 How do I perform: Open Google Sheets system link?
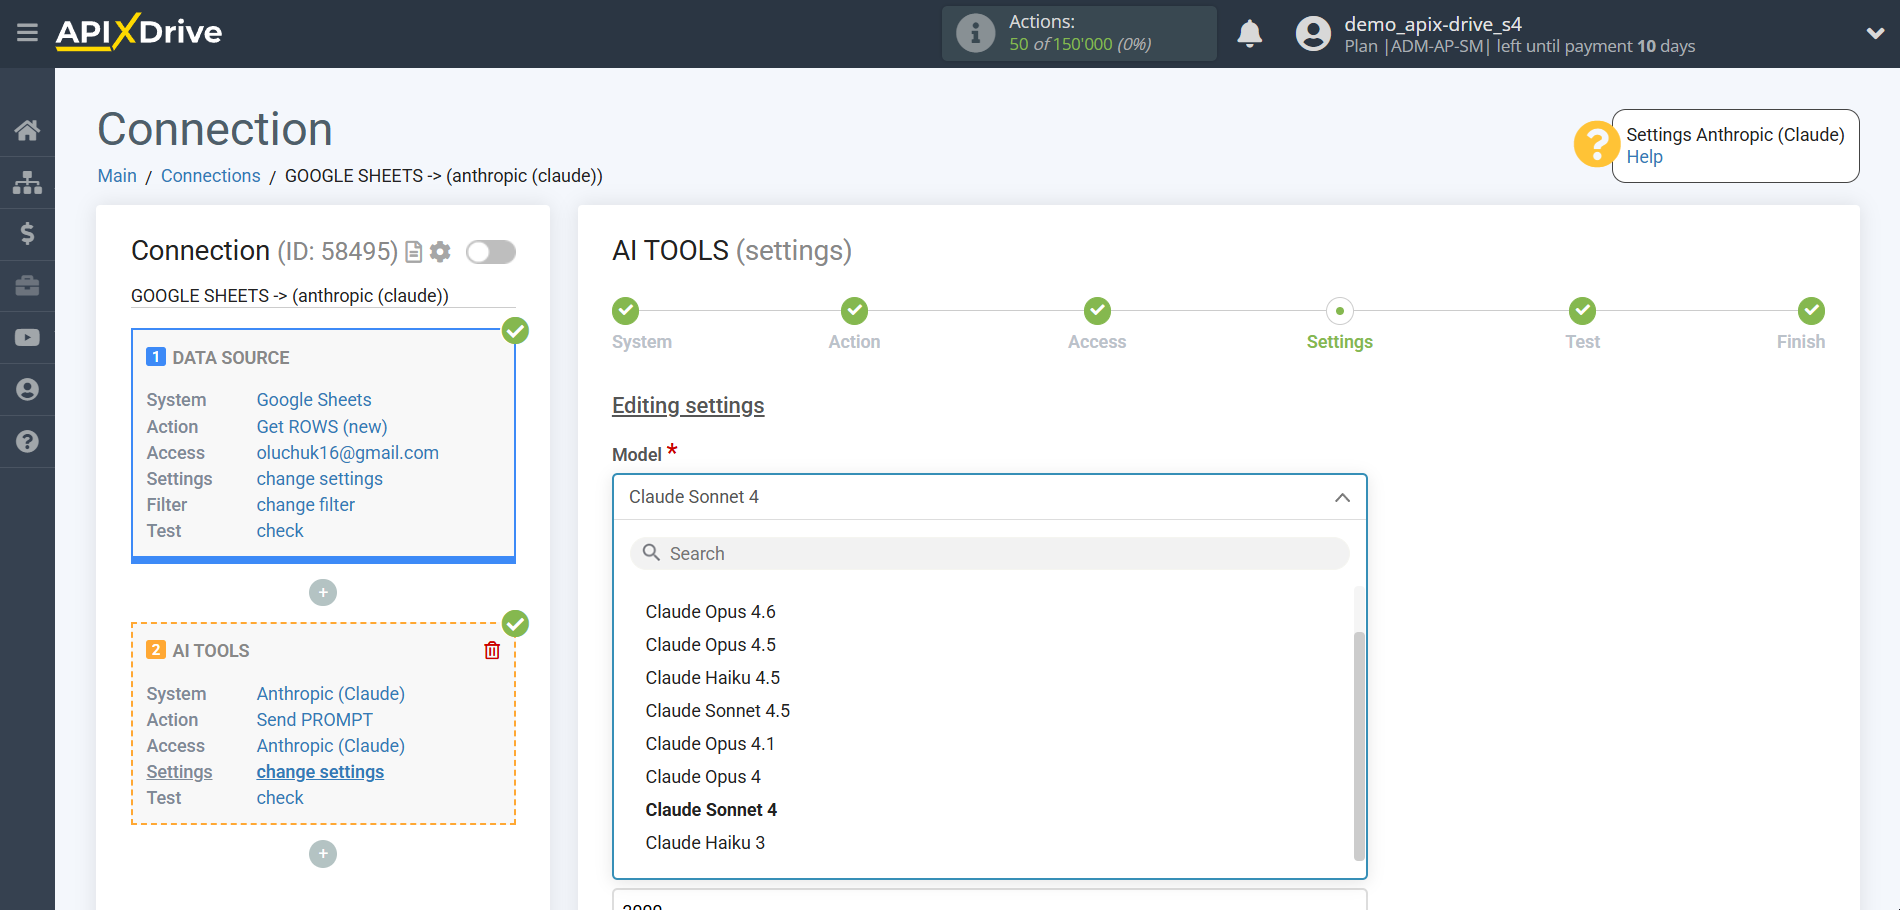coord(313,400)
